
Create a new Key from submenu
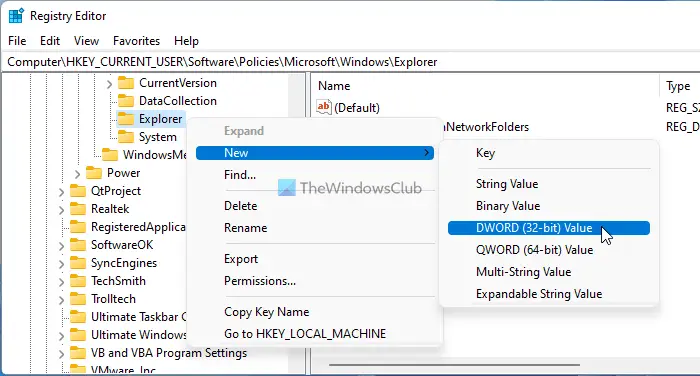pyautogui.click(x=485, y=153)
